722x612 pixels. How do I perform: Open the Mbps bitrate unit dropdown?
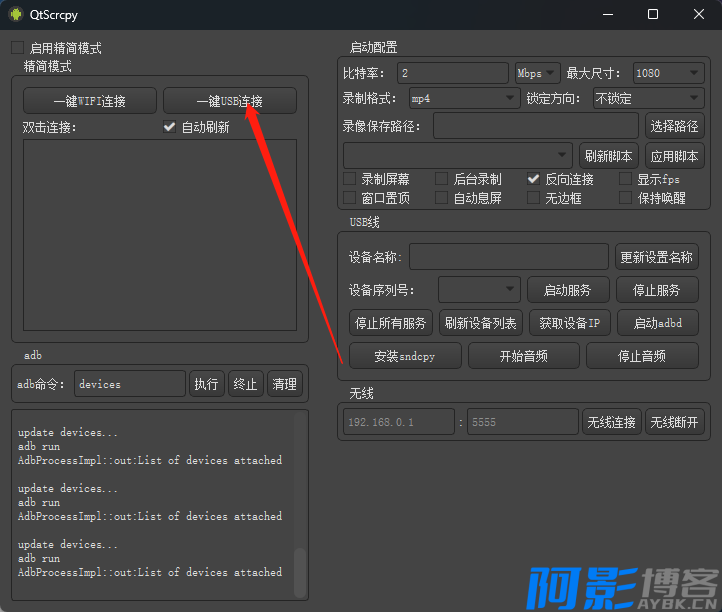537,73
